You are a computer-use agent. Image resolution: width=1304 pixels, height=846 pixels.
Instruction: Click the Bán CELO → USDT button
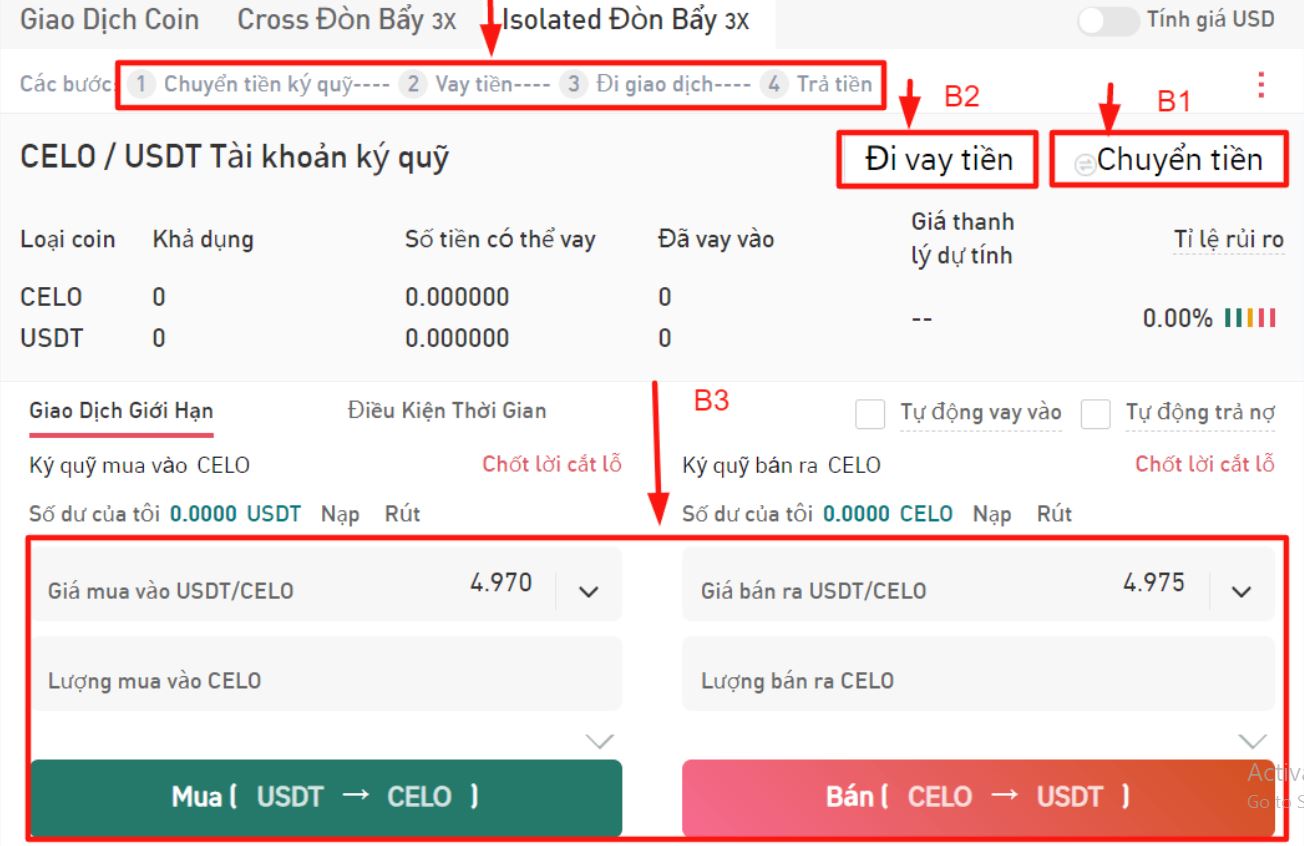pos(978,797)
